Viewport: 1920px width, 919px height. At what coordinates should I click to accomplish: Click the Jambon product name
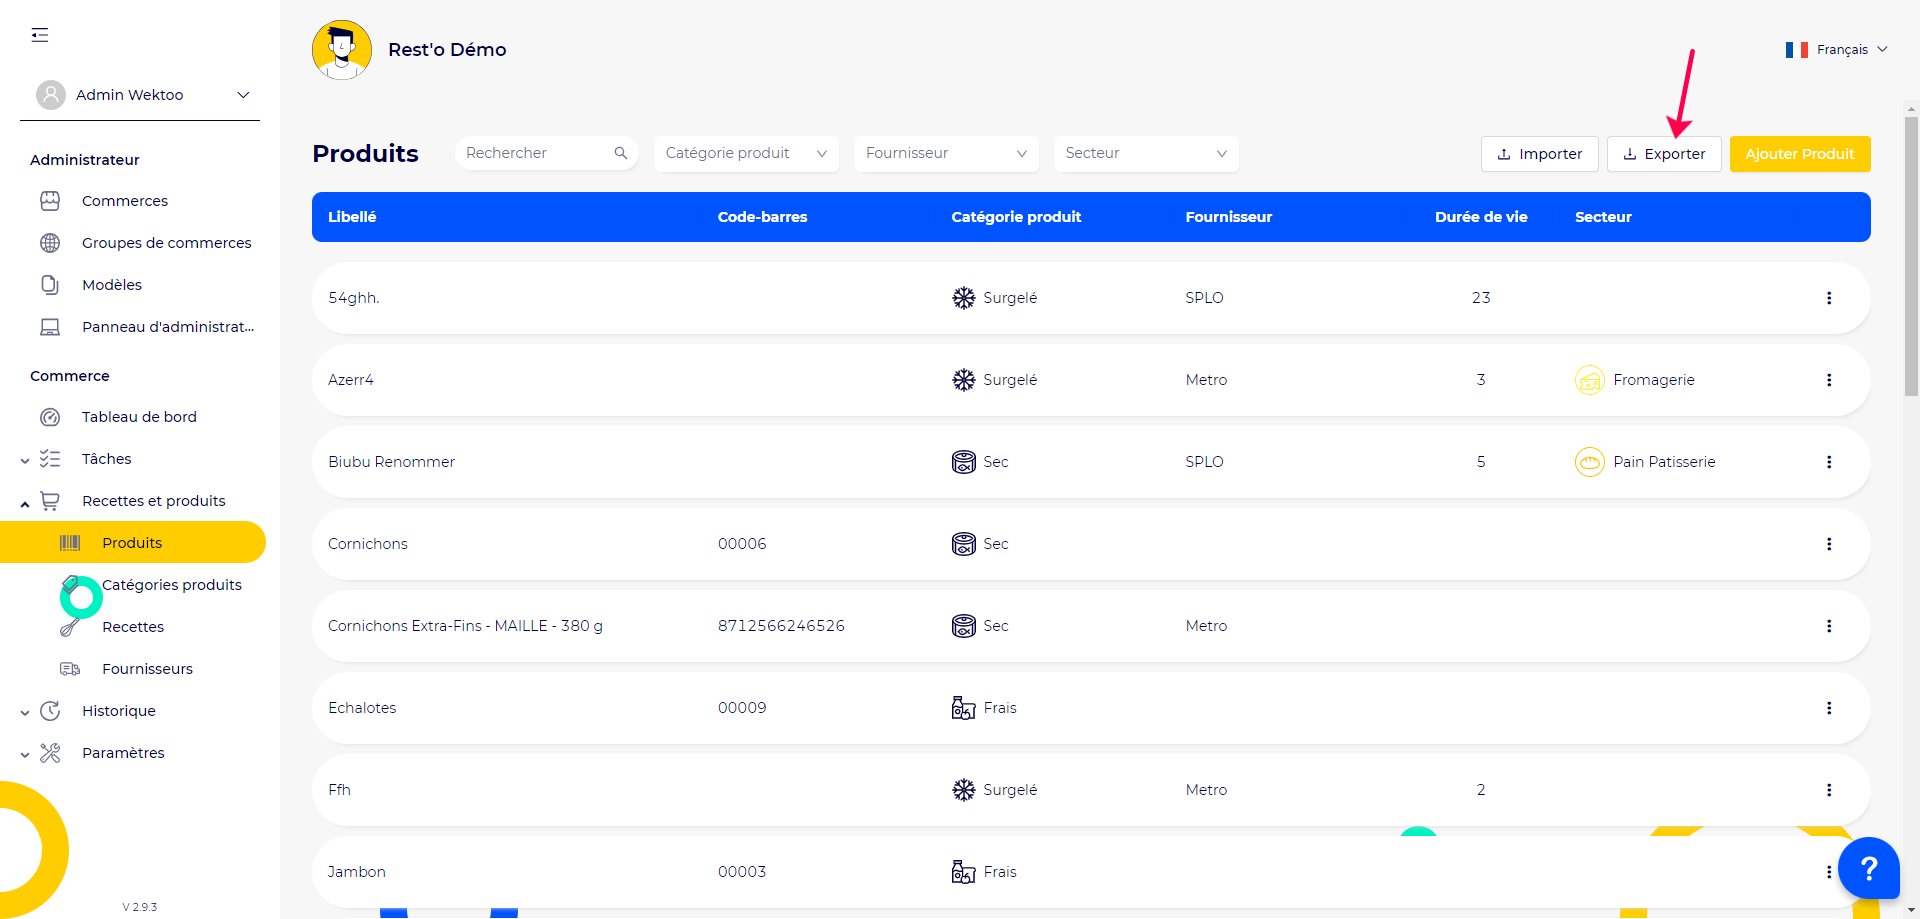(357, 872)
